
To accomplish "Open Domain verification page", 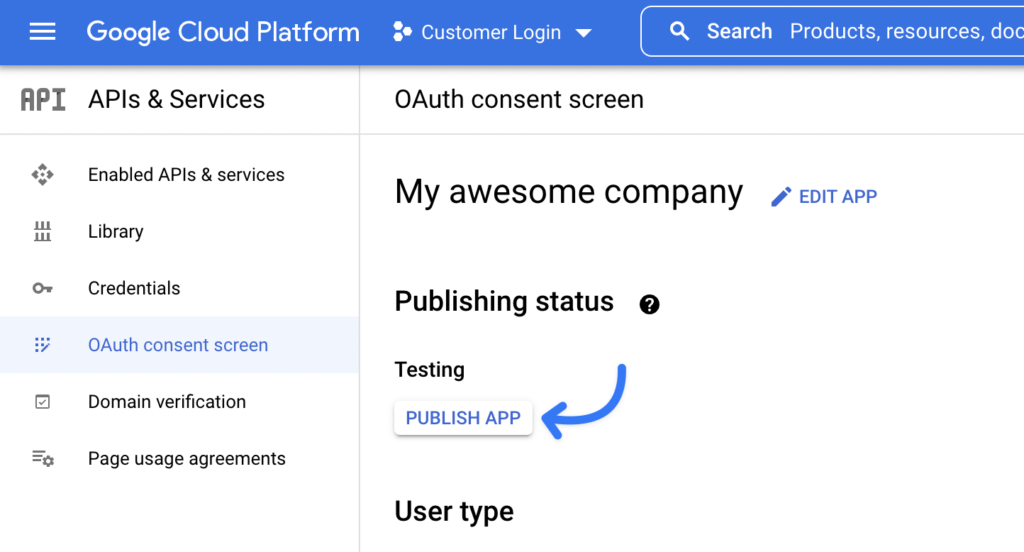I will (x=167, y=402).
